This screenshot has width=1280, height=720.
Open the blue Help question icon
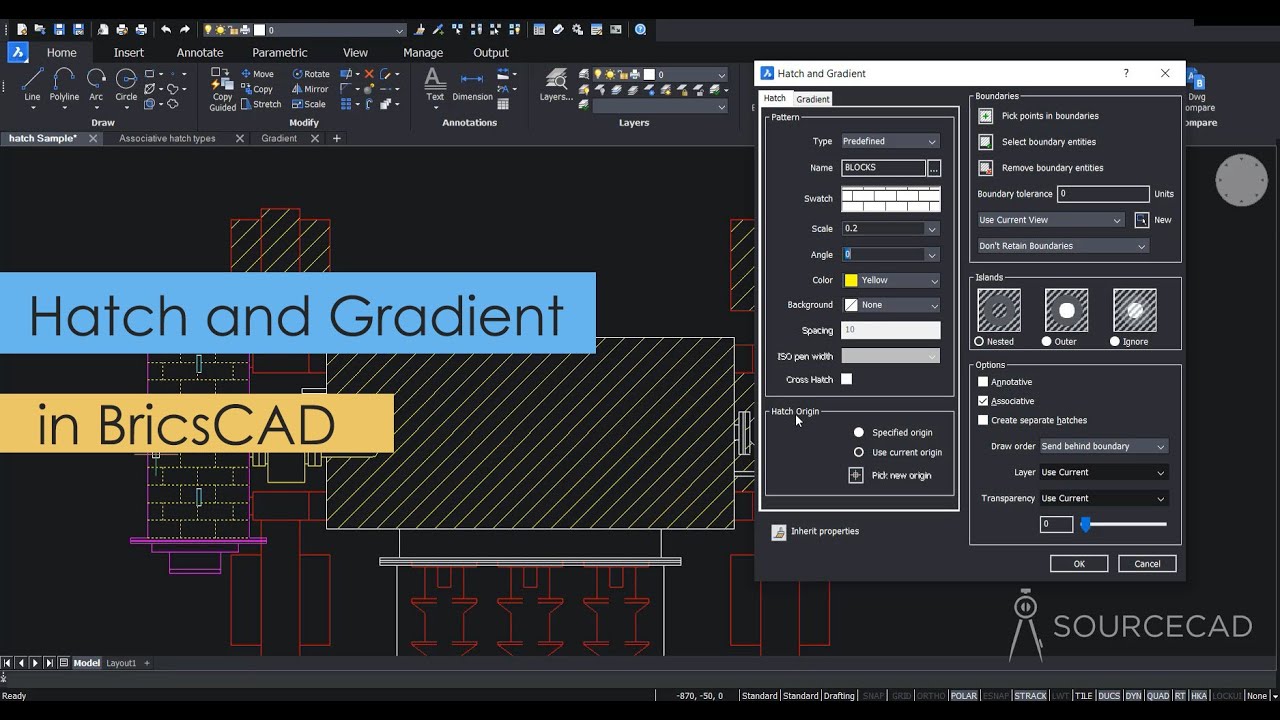tap(641, 30)
